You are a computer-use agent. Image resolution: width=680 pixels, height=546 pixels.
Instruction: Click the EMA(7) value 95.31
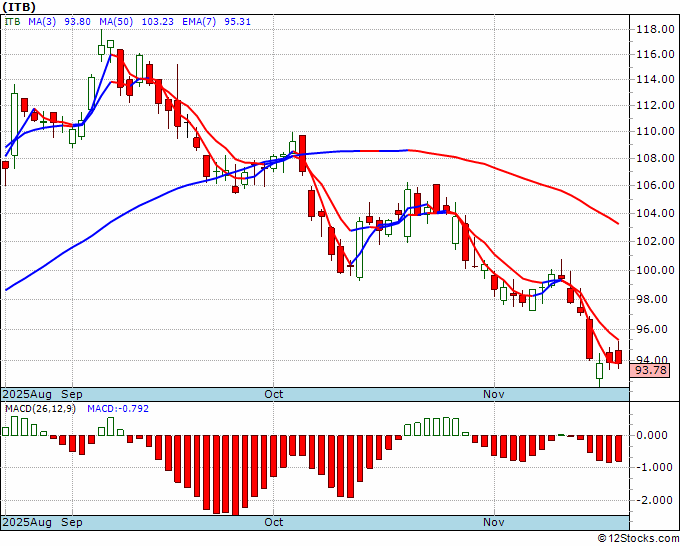tap(237, 22)
